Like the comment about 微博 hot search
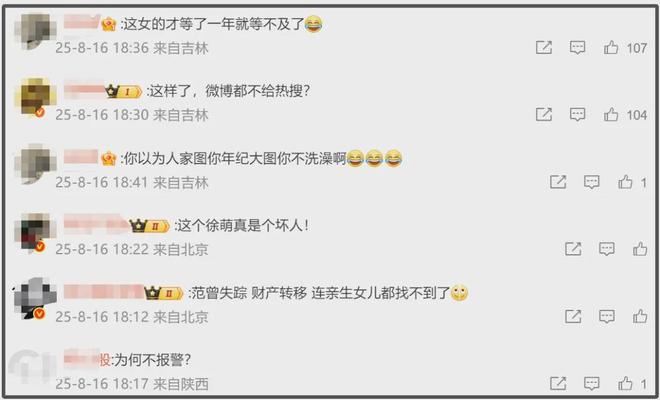This screenshot has height=400, width=660. (x=611, y=114)
